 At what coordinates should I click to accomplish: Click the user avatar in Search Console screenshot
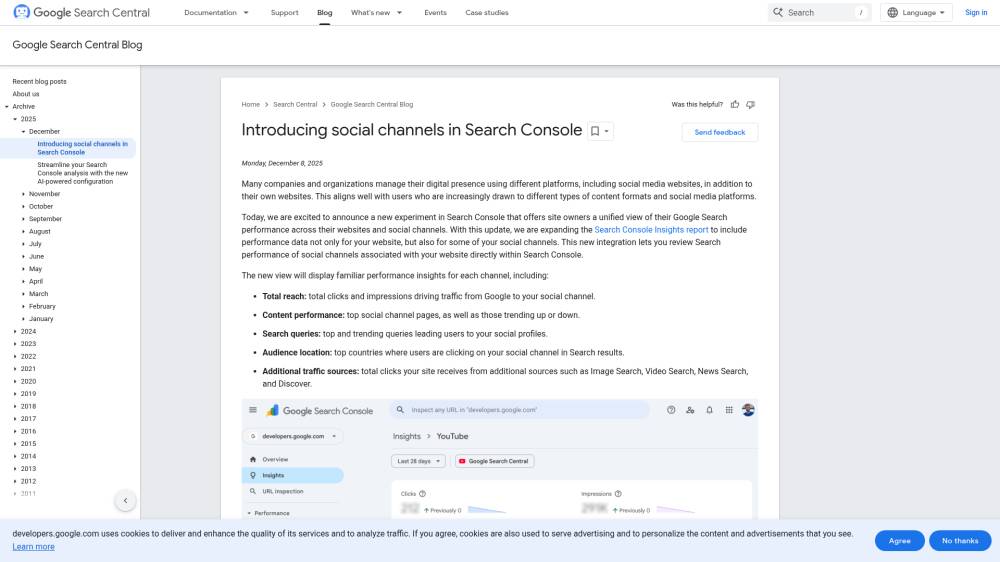pyautogui.click(x=748, y=410)
